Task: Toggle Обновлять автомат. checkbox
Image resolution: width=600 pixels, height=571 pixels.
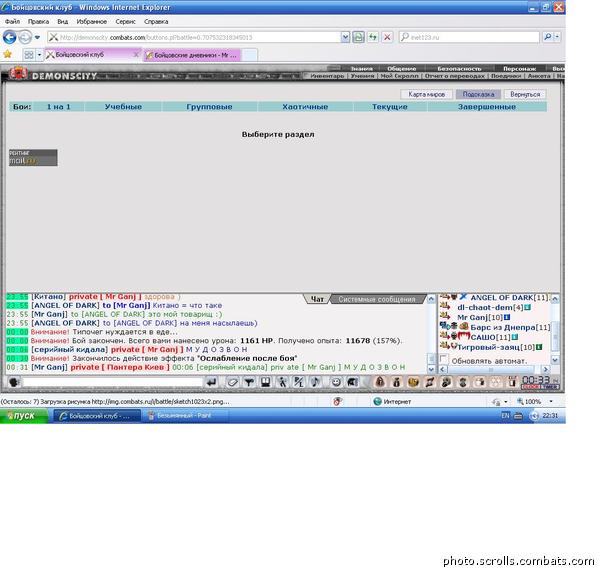Action: (443, 360)
